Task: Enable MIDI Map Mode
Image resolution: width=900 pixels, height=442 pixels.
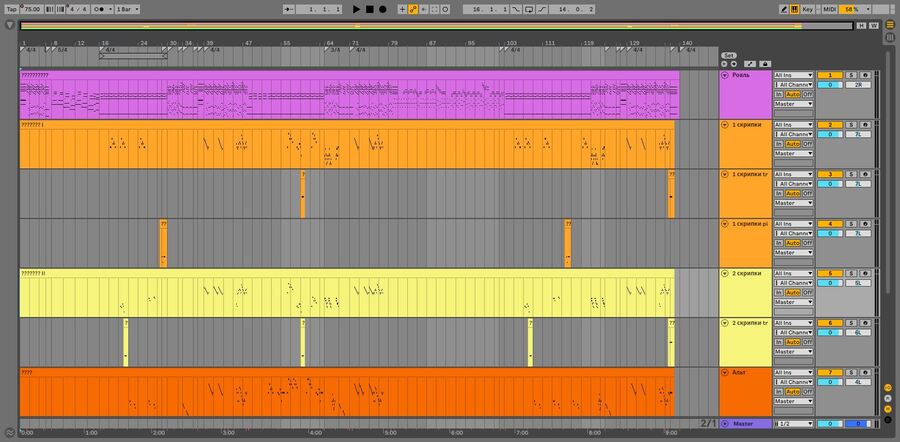Action: pyautogui.click(x=829, y=9)
